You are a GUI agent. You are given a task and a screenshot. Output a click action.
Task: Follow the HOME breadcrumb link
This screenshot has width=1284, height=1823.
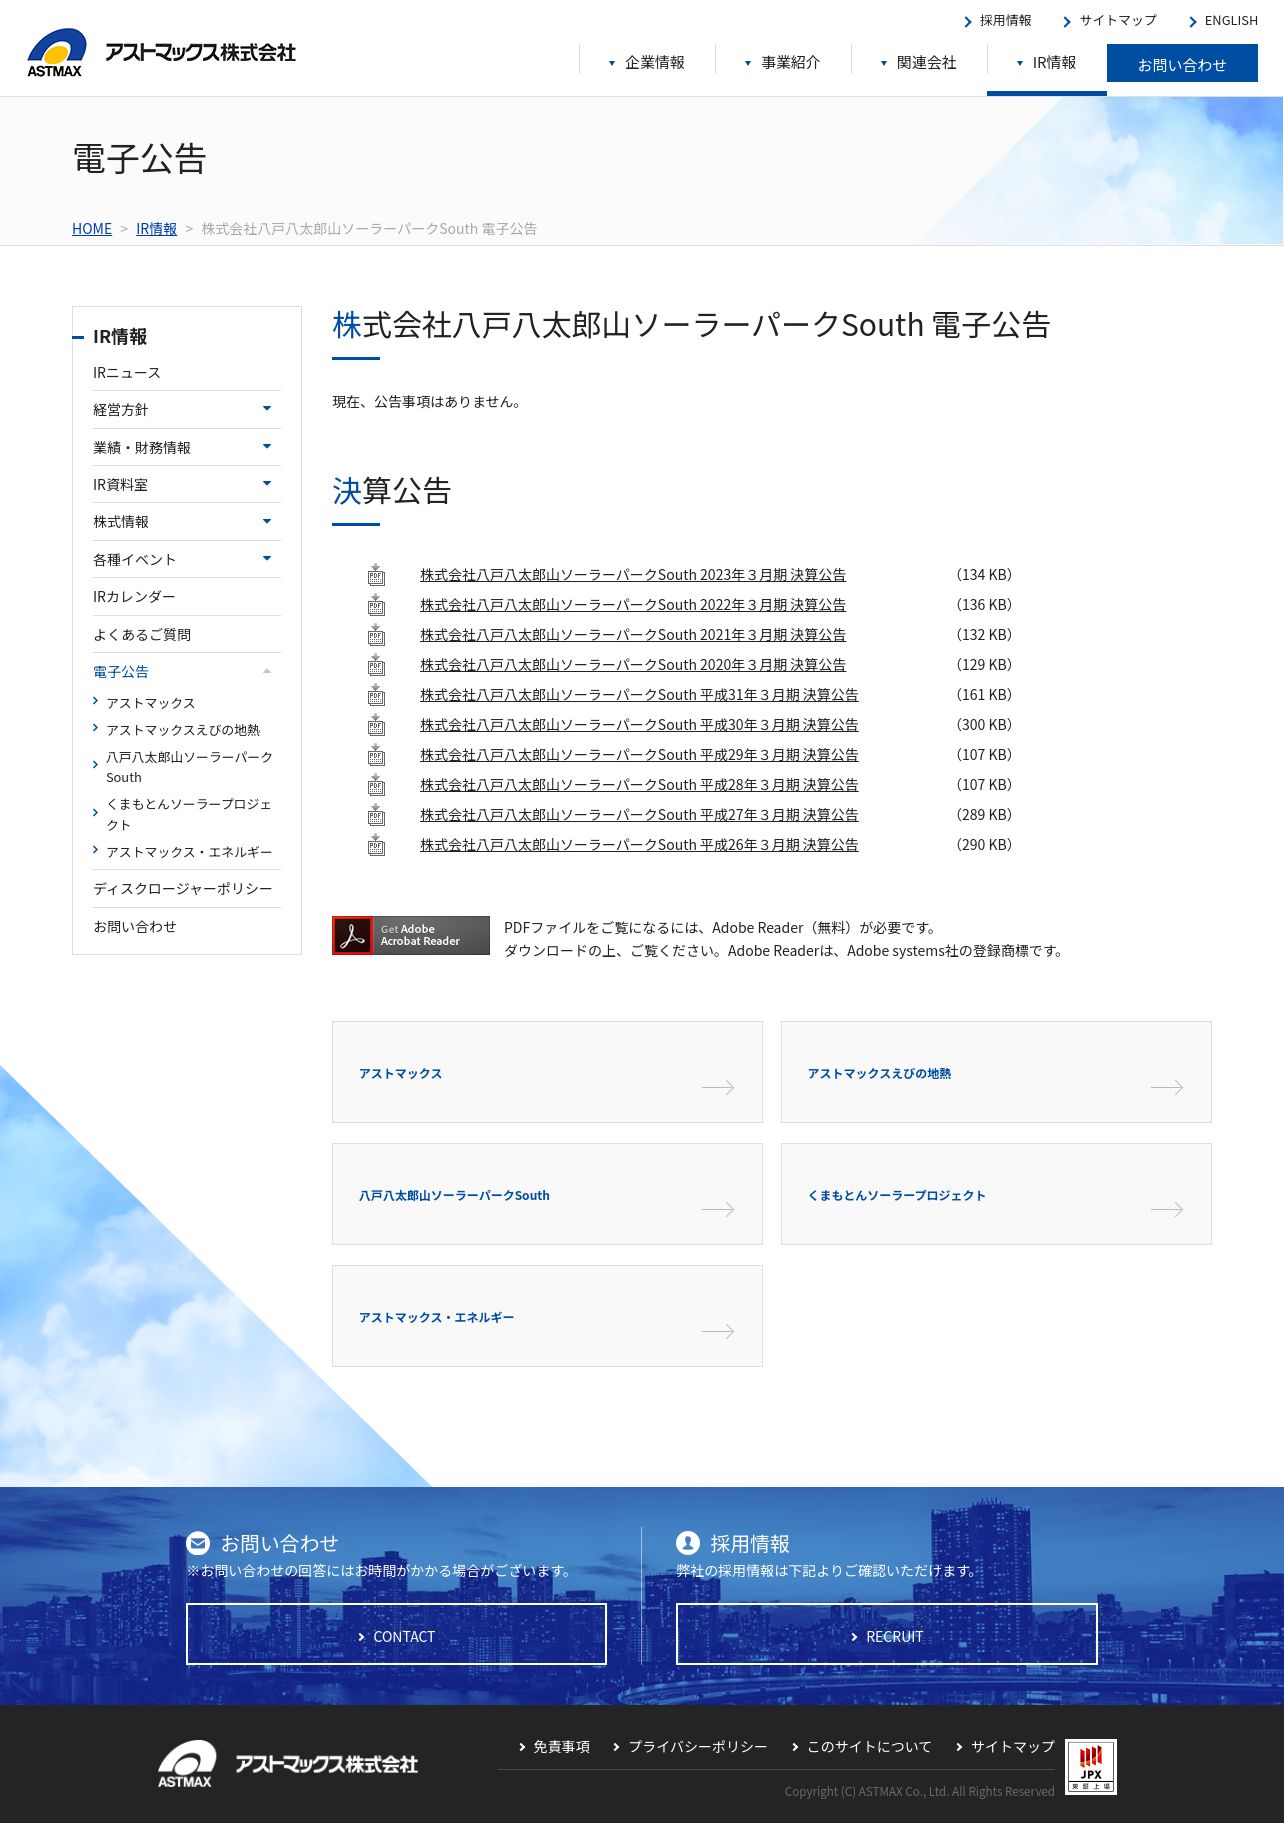[92, 229]
